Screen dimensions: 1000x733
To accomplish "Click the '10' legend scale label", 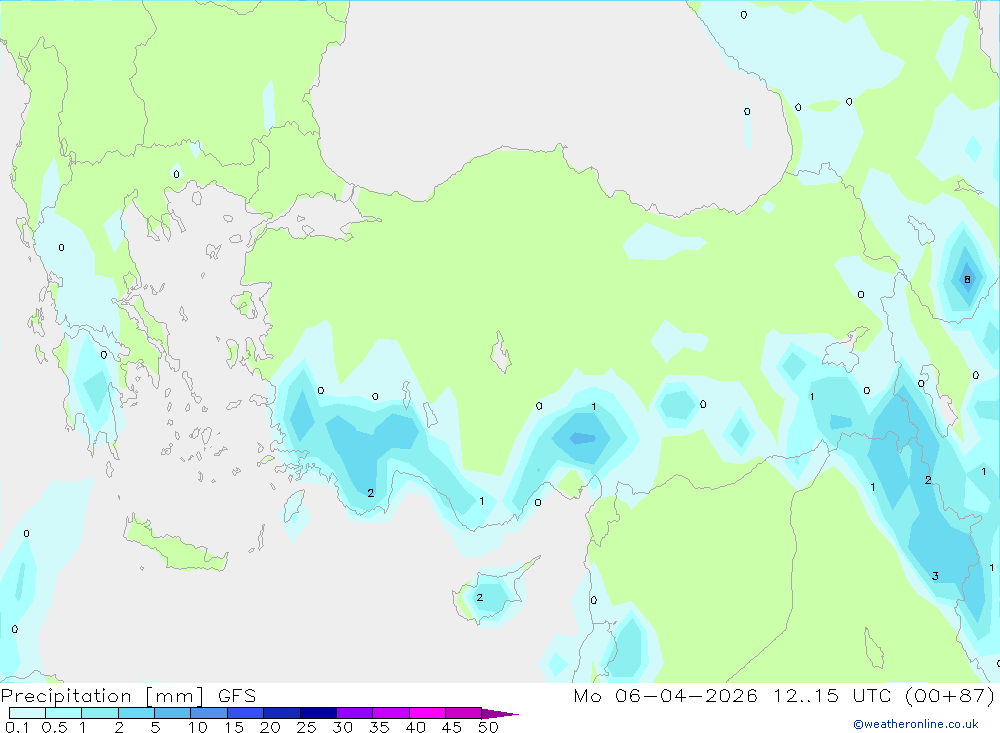I will click(x=198, y=727).
